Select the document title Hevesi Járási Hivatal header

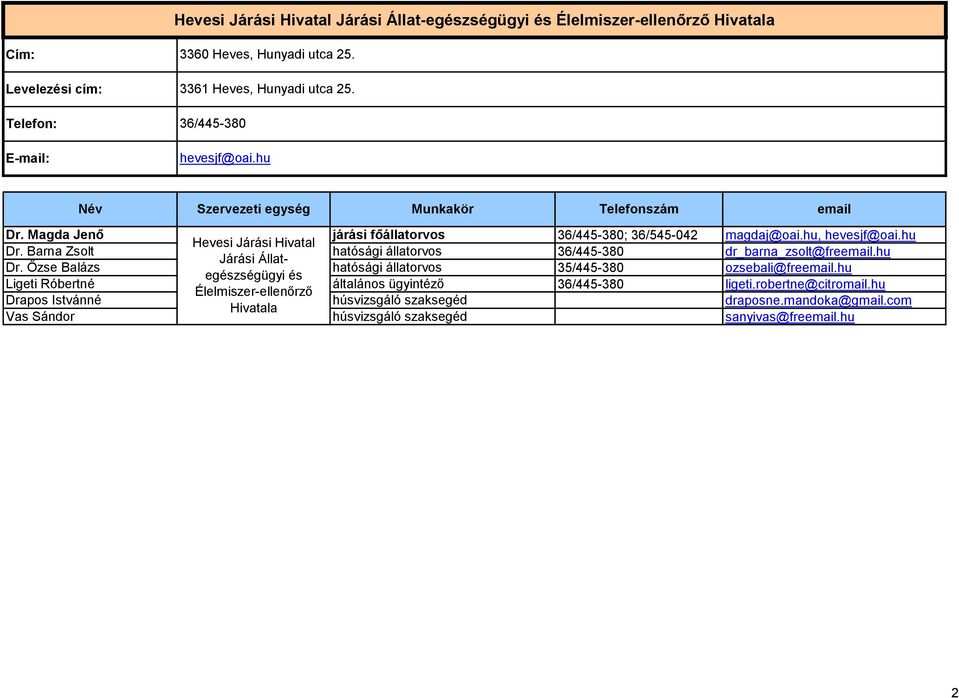(474, 20)
